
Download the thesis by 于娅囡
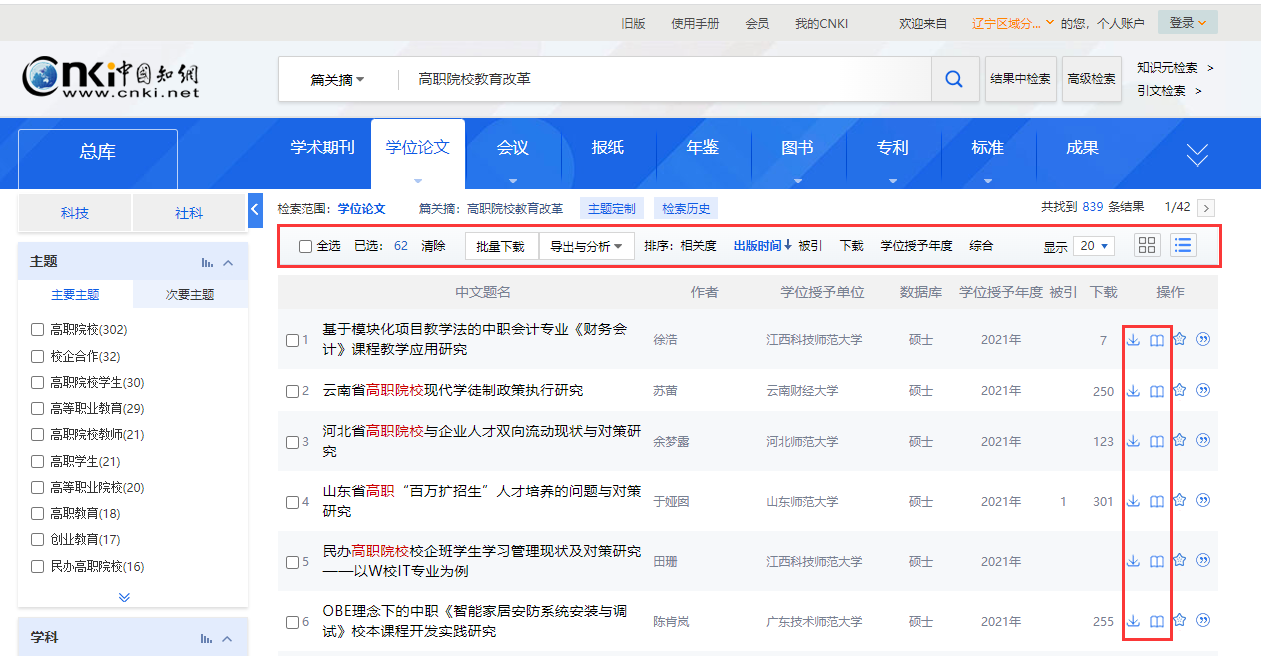coord(1133,501)
